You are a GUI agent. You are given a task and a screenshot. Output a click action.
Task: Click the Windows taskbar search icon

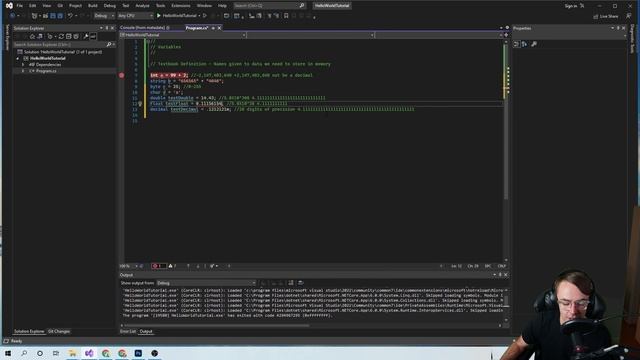point(24,353)
